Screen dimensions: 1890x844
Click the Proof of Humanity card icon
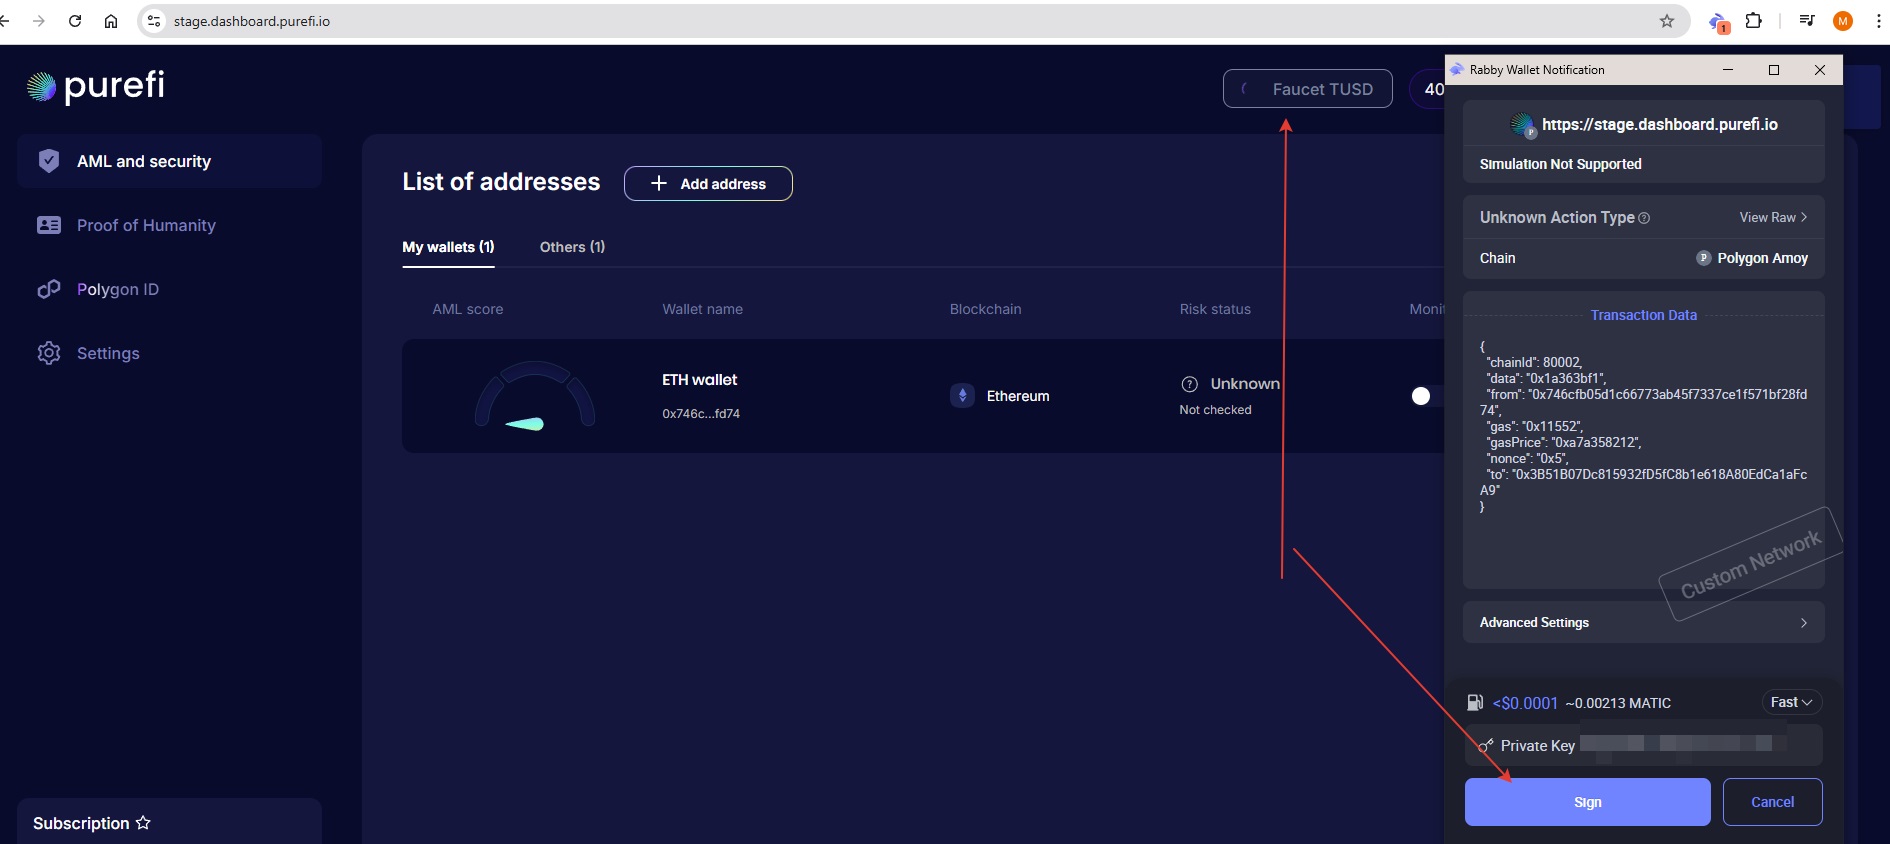pos(49,225)
